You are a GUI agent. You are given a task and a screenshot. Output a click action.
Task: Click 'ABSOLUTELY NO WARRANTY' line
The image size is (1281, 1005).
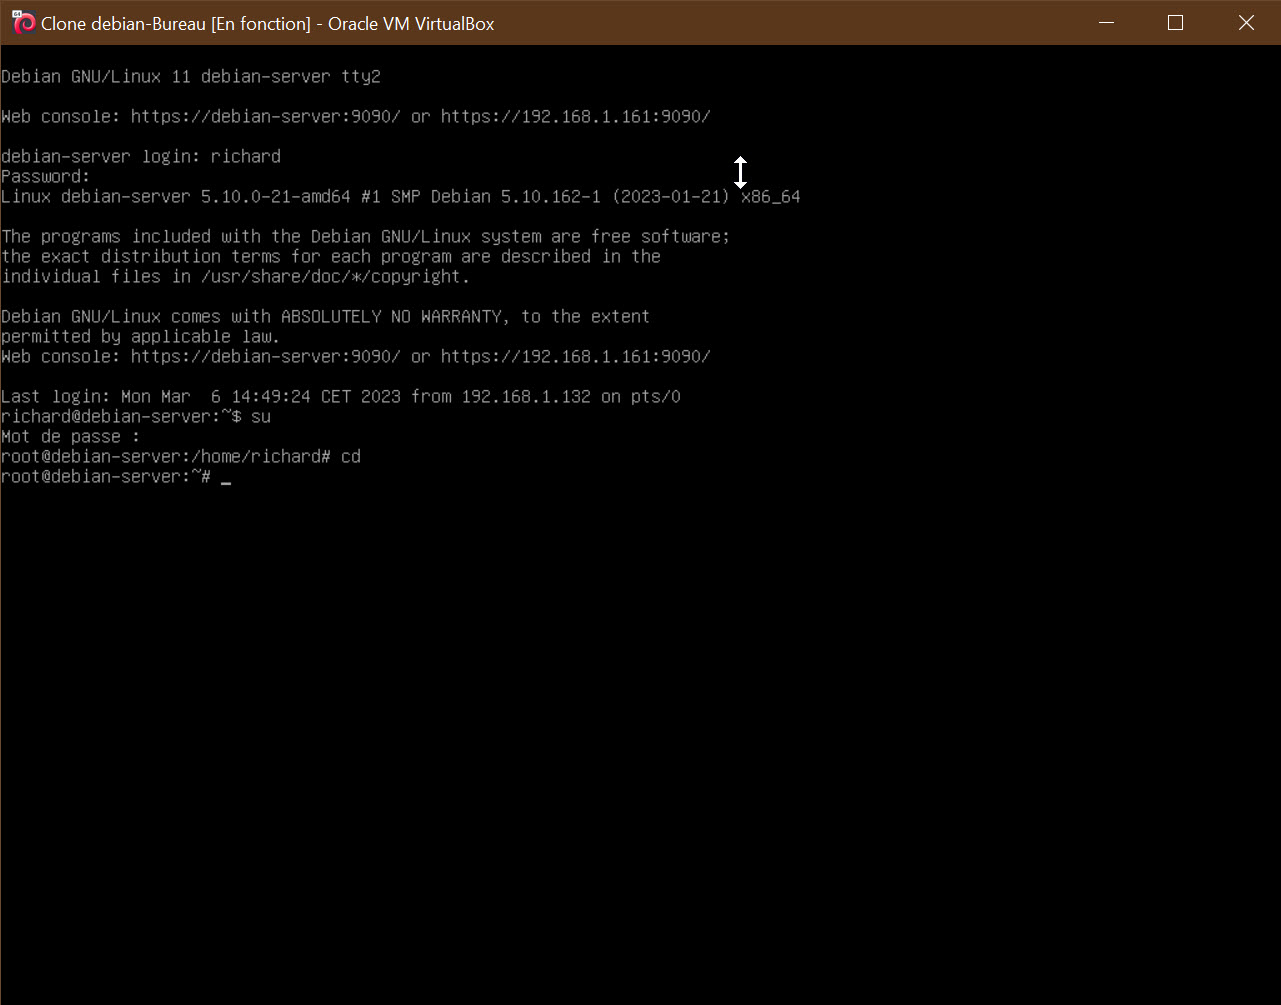[x=326, y=316]
